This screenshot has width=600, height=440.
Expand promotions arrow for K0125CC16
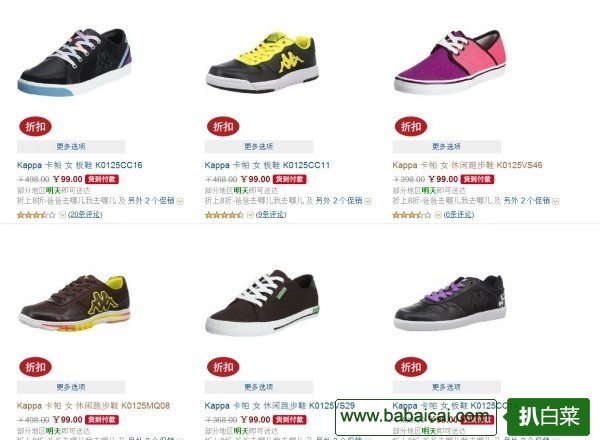pyautogui.click(x=180, y=201)
